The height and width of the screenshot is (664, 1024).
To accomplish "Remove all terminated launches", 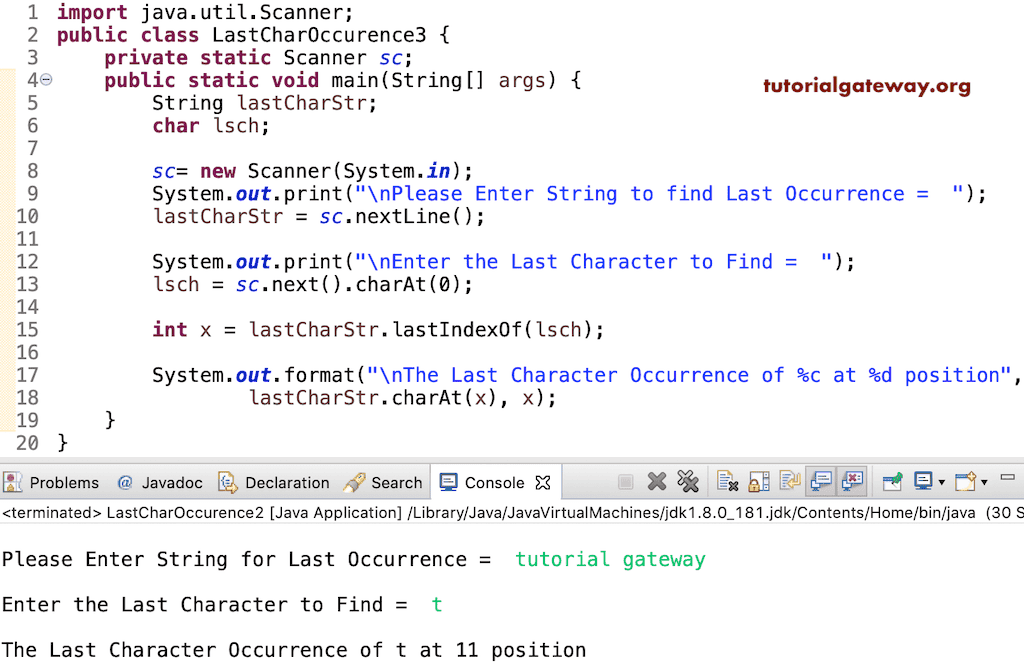I will click(x=686, y=481).
